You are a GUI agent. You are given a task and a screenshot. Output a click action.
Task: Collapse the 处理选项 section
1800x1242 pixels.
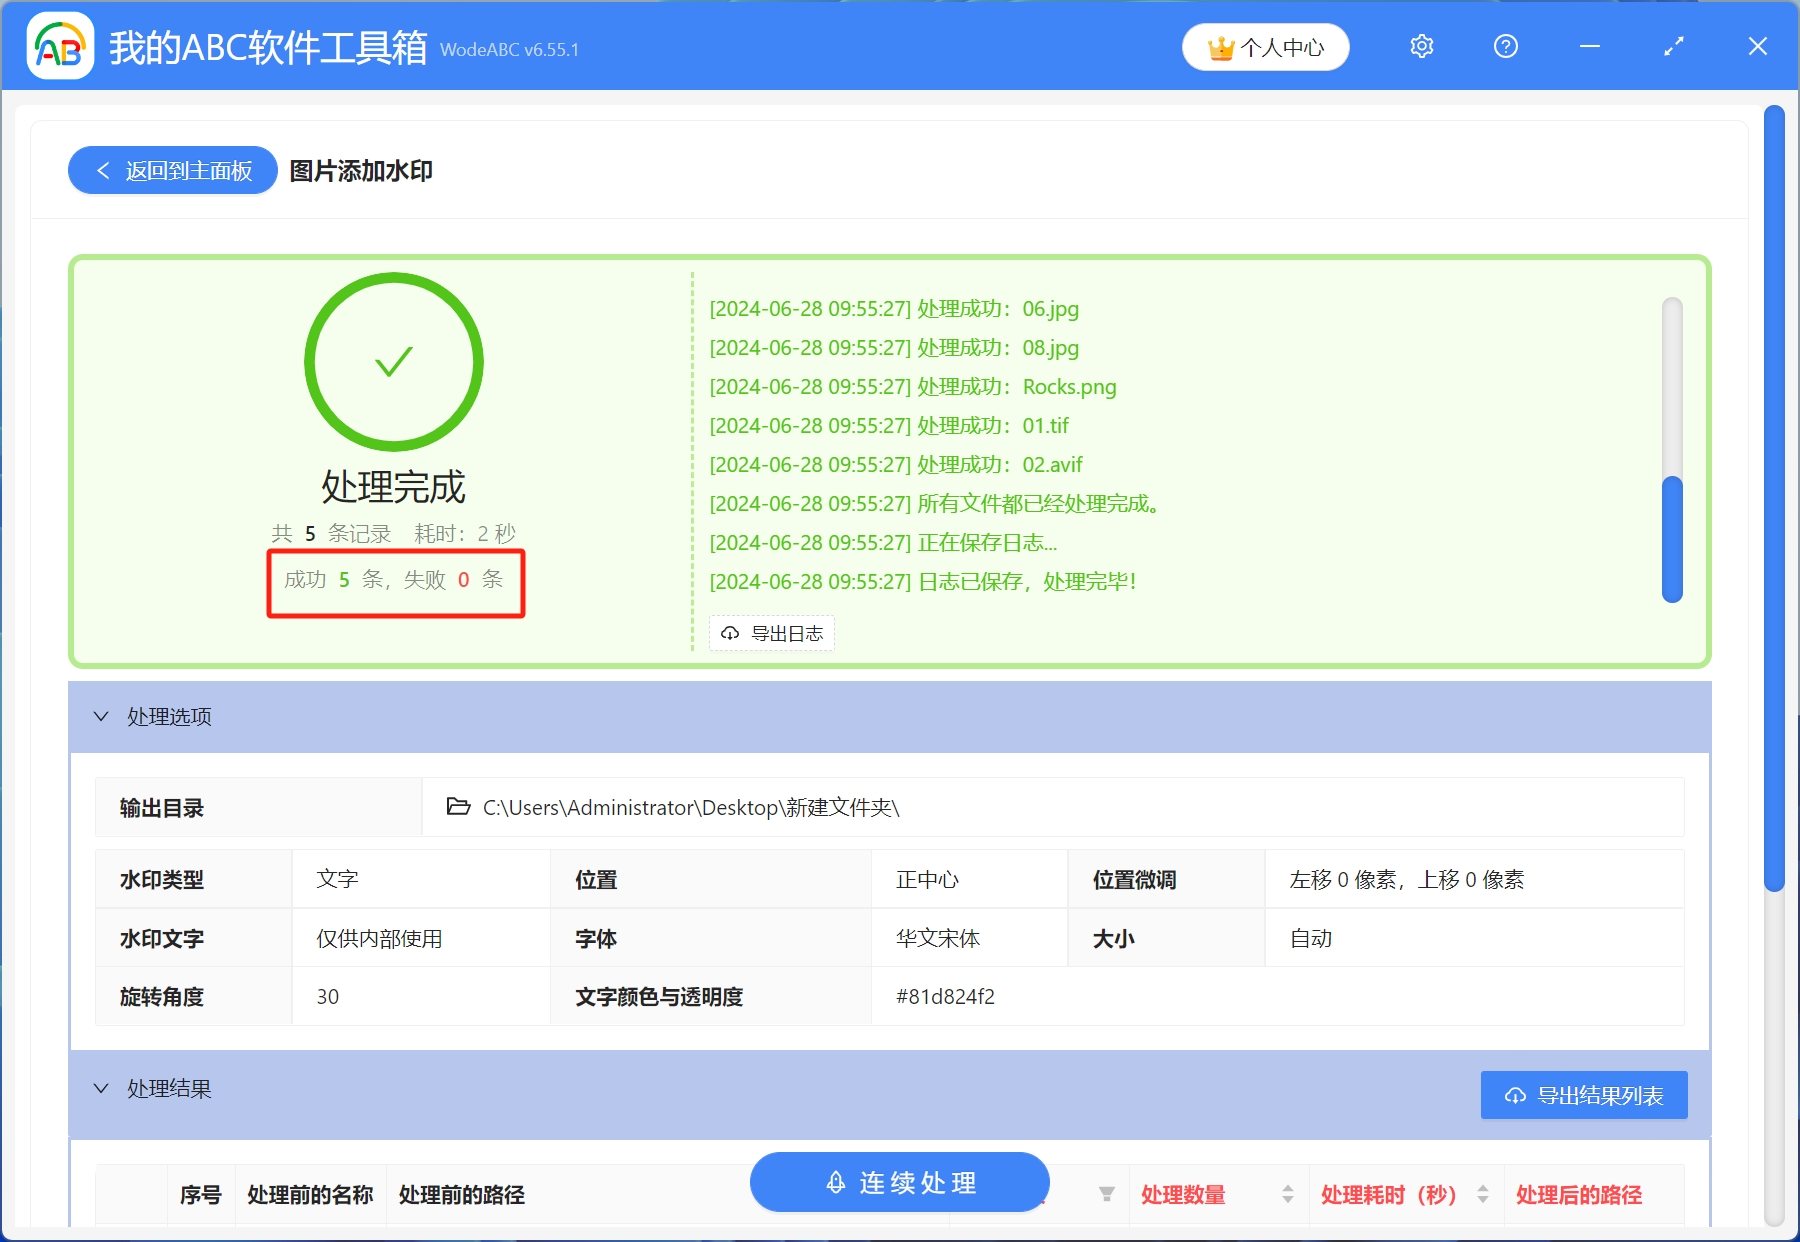pos(101,717)
